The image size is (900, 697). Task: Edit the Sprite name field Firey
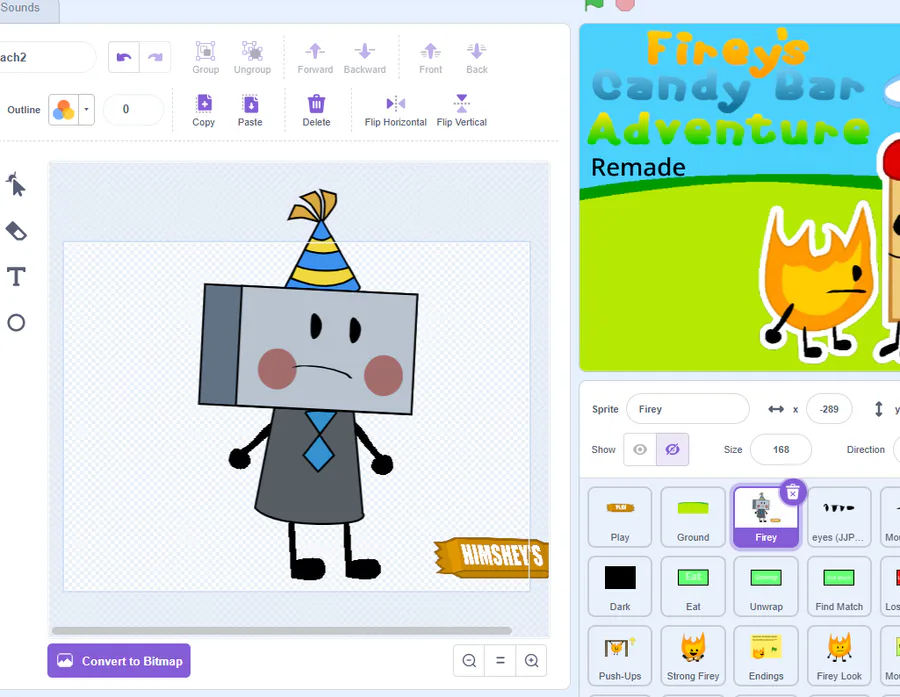[688, 409]
